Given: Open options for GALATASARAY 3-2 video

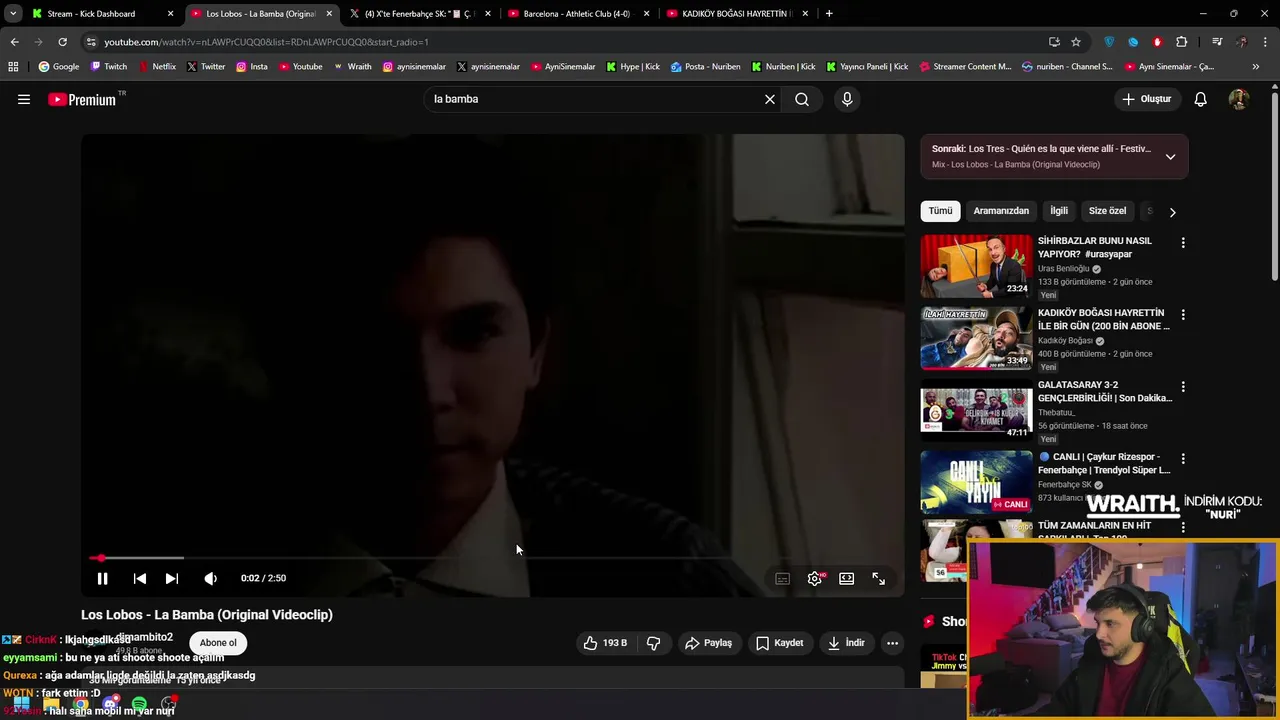Looking at the screenshot, I should 1183,387.
